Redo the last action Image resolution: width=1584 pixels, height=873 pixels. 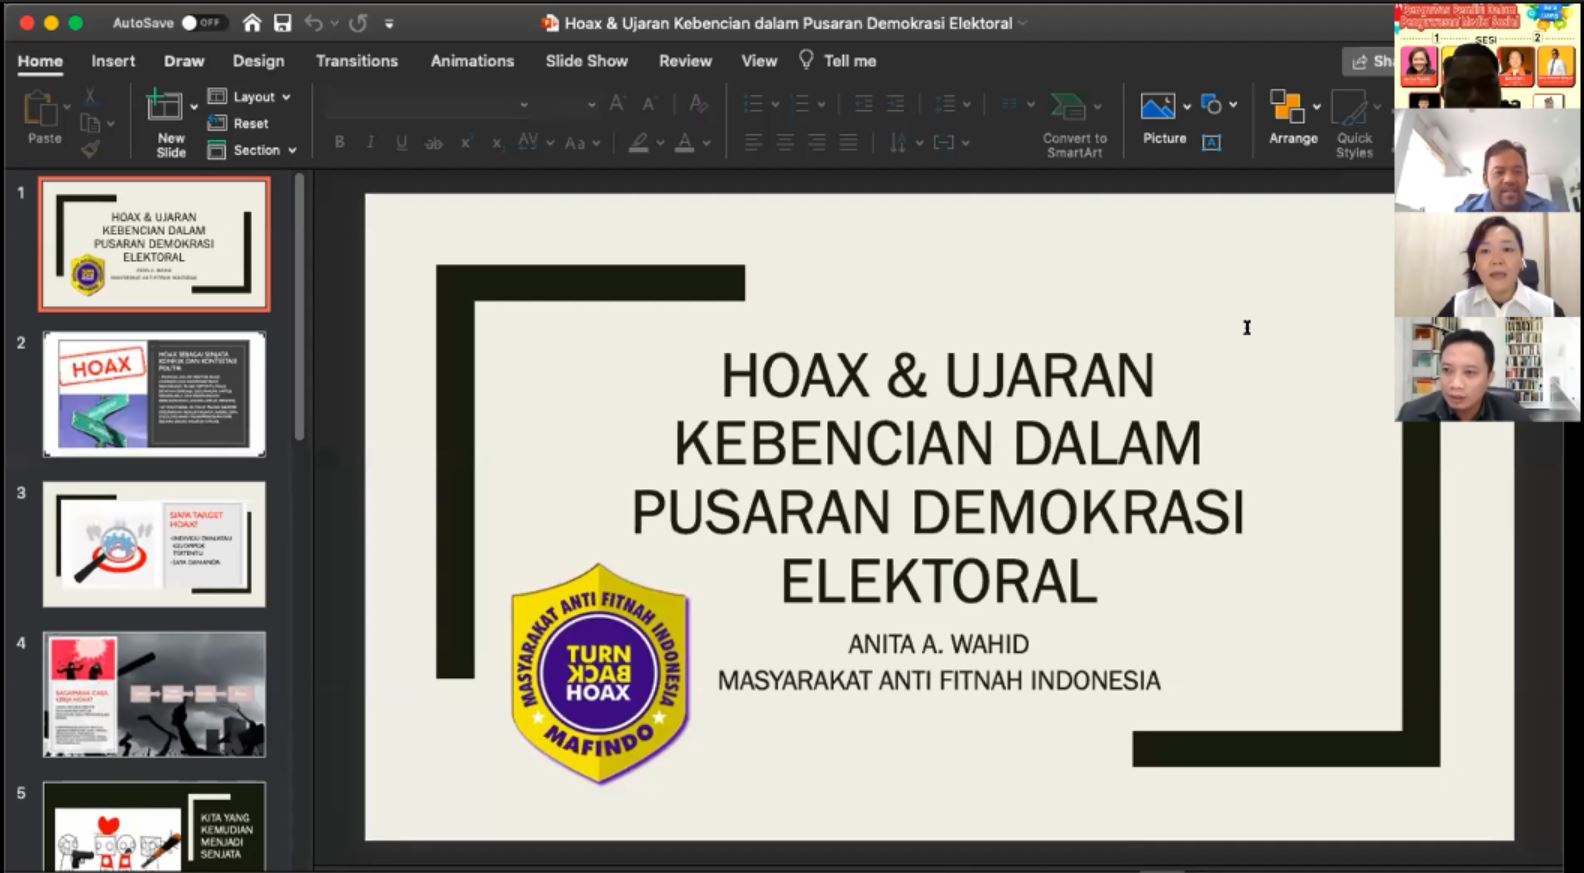pyautogui.click(x=358, y=23)
